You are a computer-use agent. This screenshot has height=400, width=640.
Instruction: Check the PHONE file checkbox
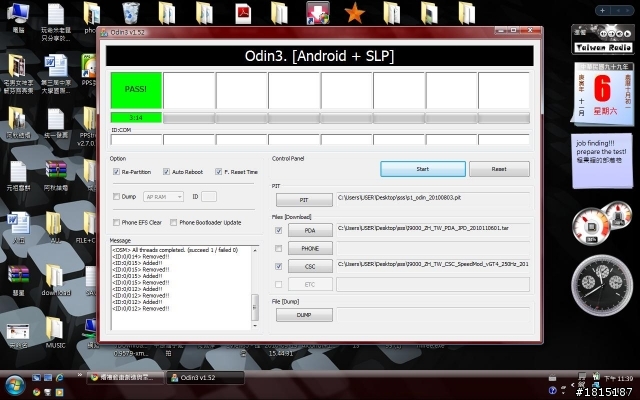pyautogui.click(x=278, y=248)
